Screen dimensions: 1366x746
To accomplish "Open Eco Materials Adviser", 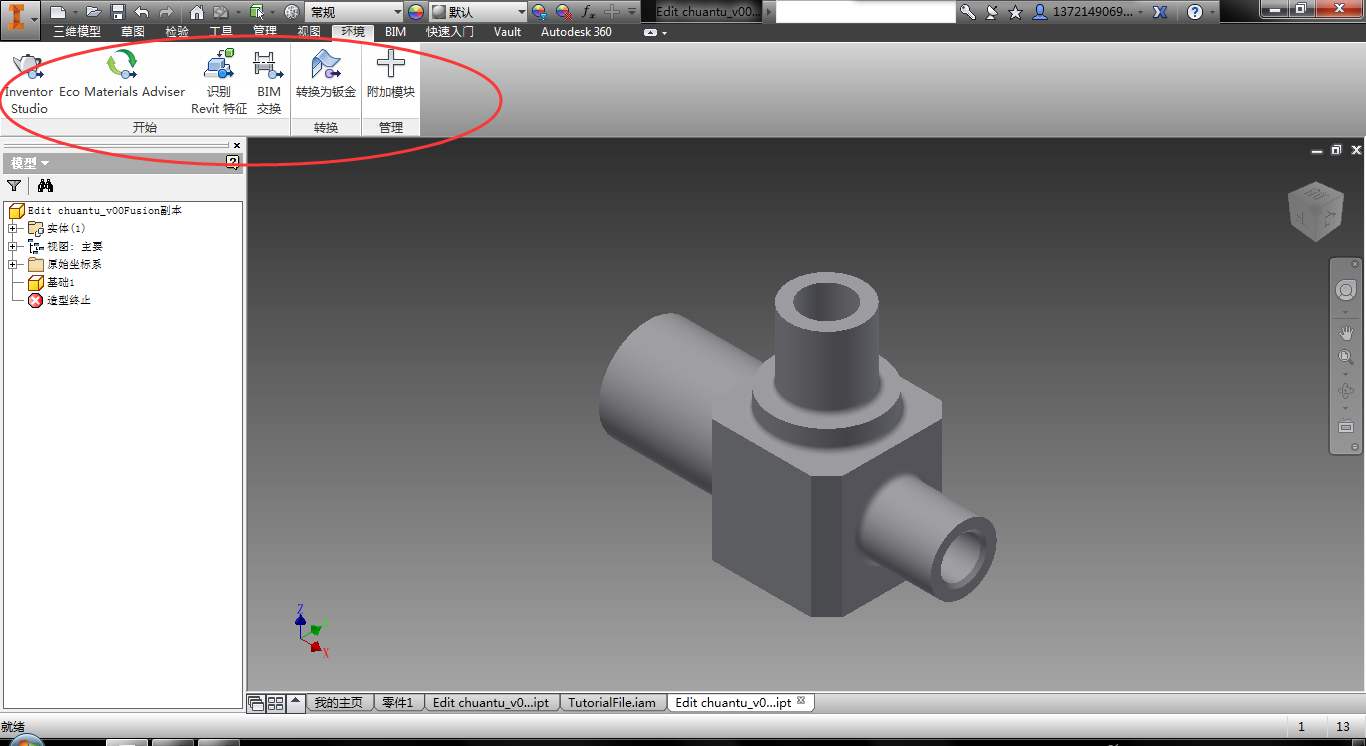I will [x=122, y=75].
